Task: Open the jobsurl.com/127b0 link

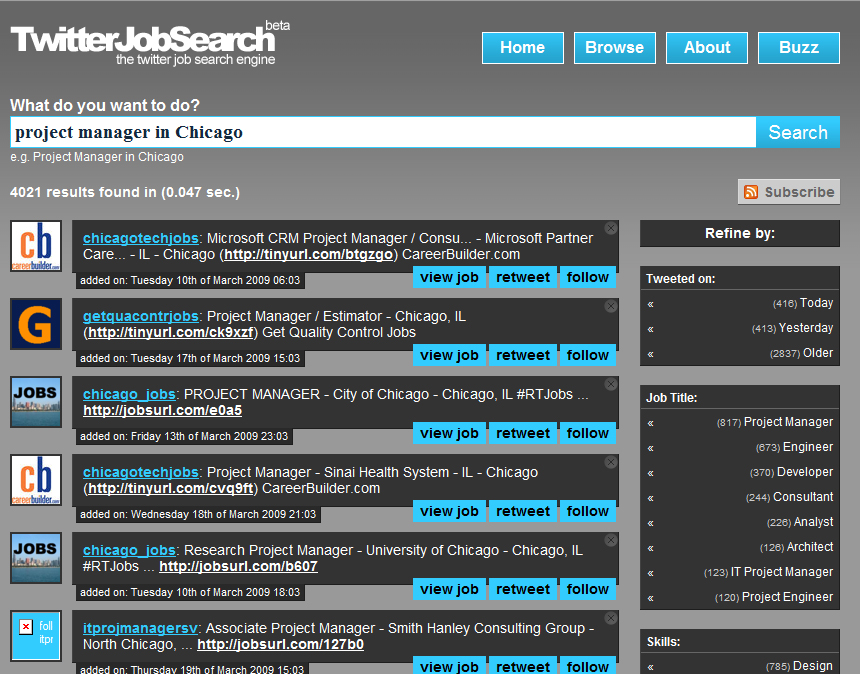Action: click(280, 644)
